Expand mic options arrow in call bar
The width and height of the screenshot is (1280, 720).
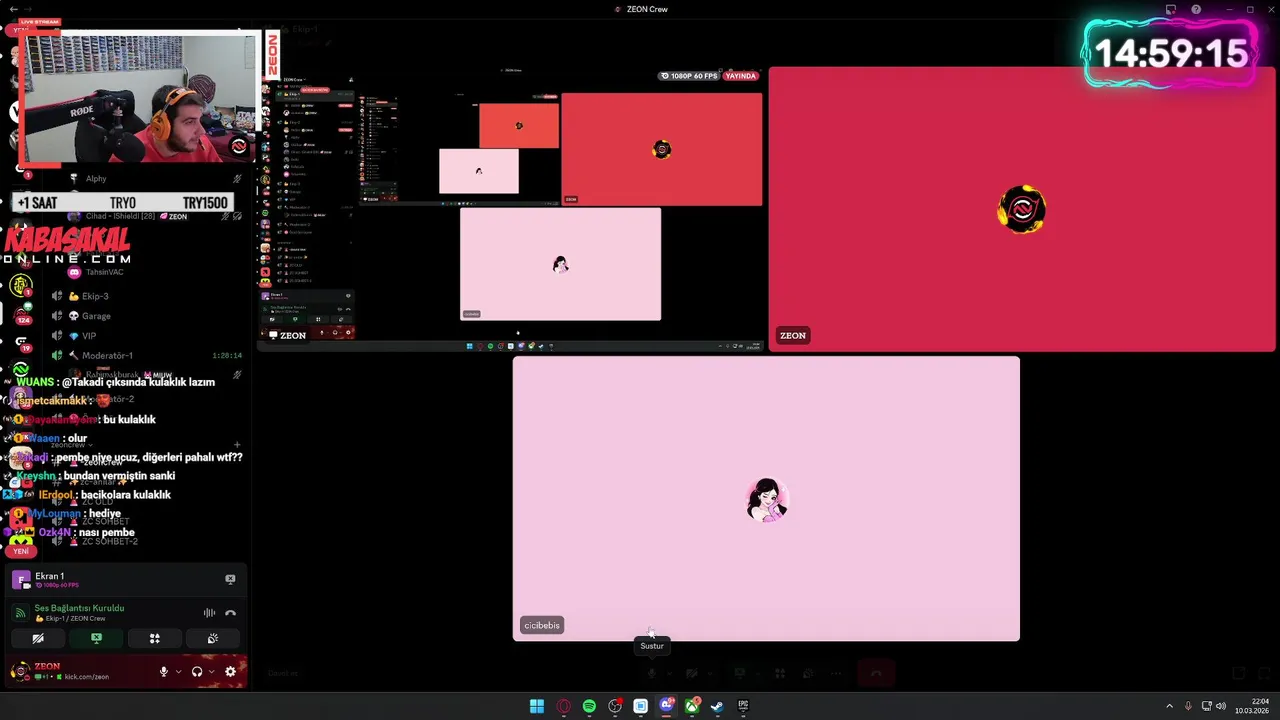point(668,673)
